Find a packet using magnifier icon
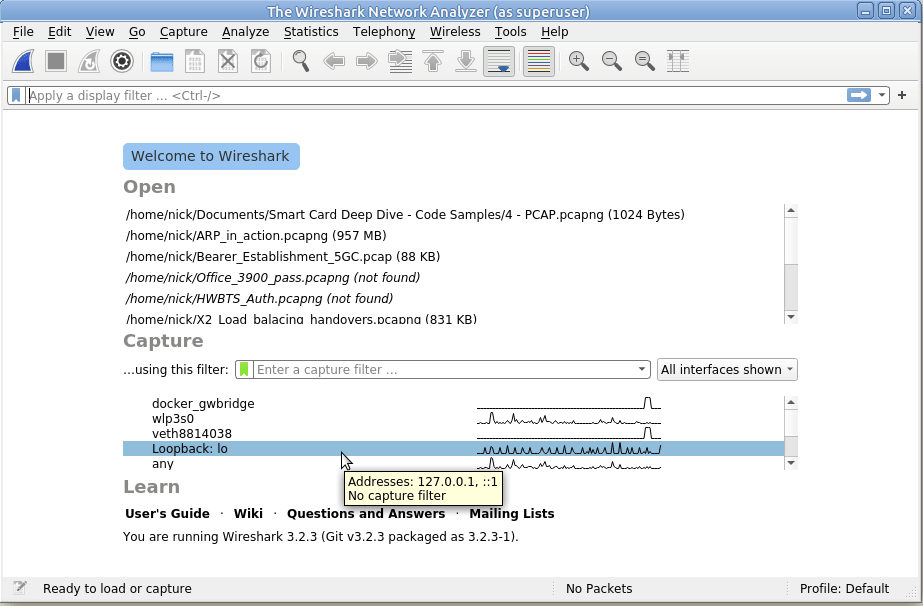 point(301,61)
